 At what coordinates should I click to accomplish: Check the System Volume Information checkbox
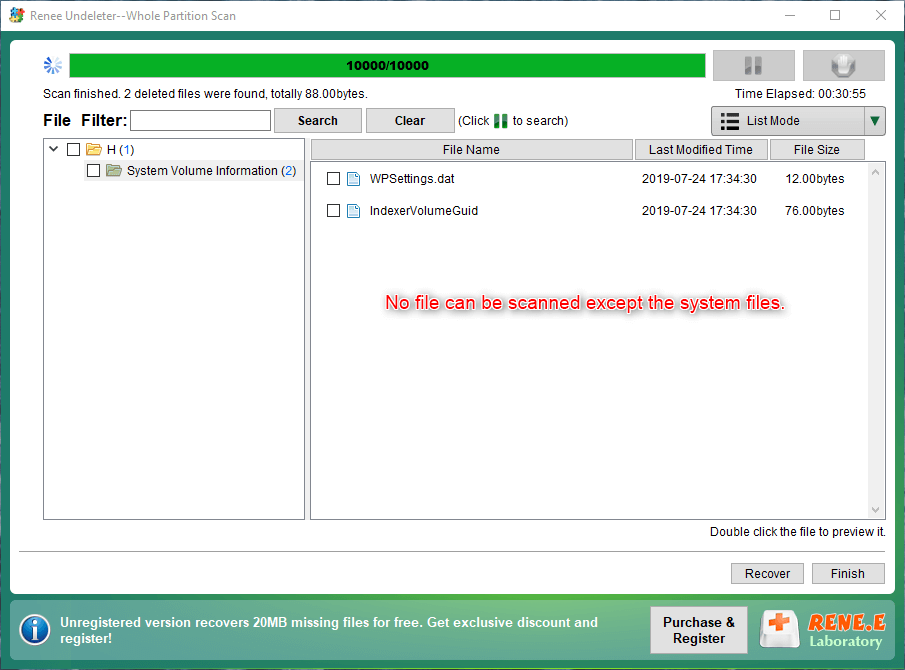click(x=93, y=171)
